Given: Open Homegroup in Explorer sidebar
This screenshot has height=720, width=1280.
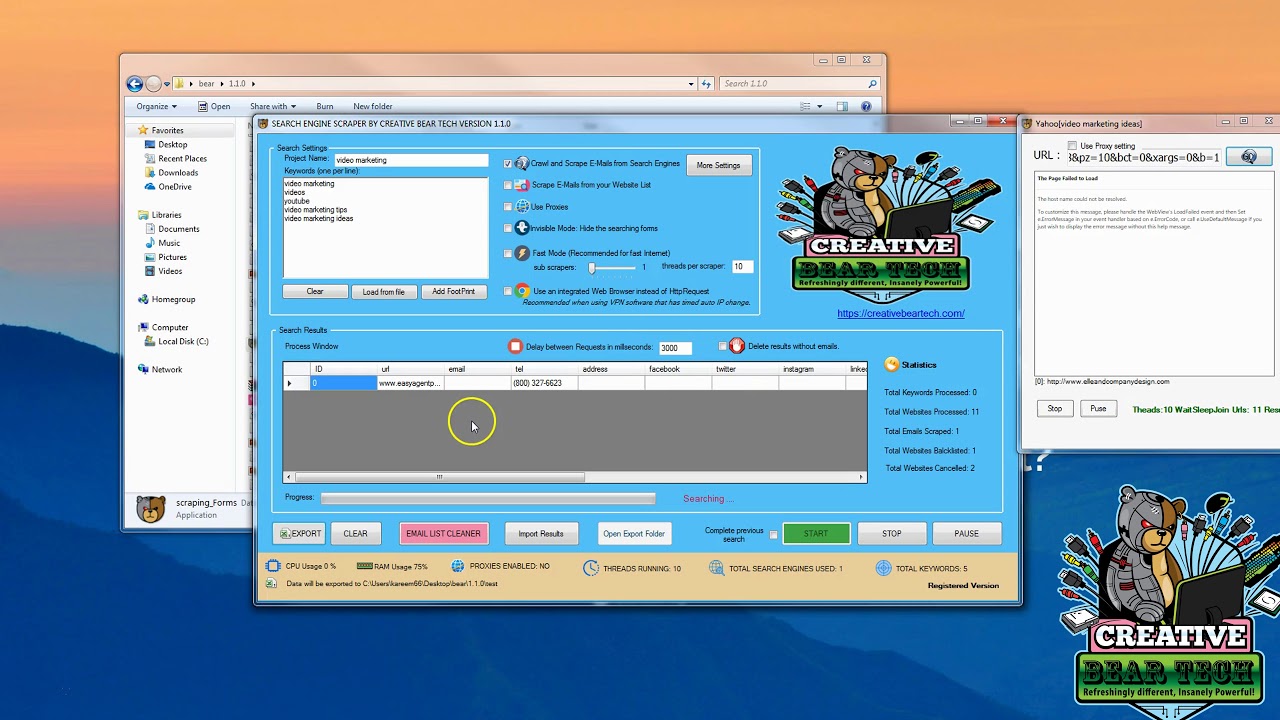Looking at the screenshot, I should pyautogui.click(x=173, y=299).
